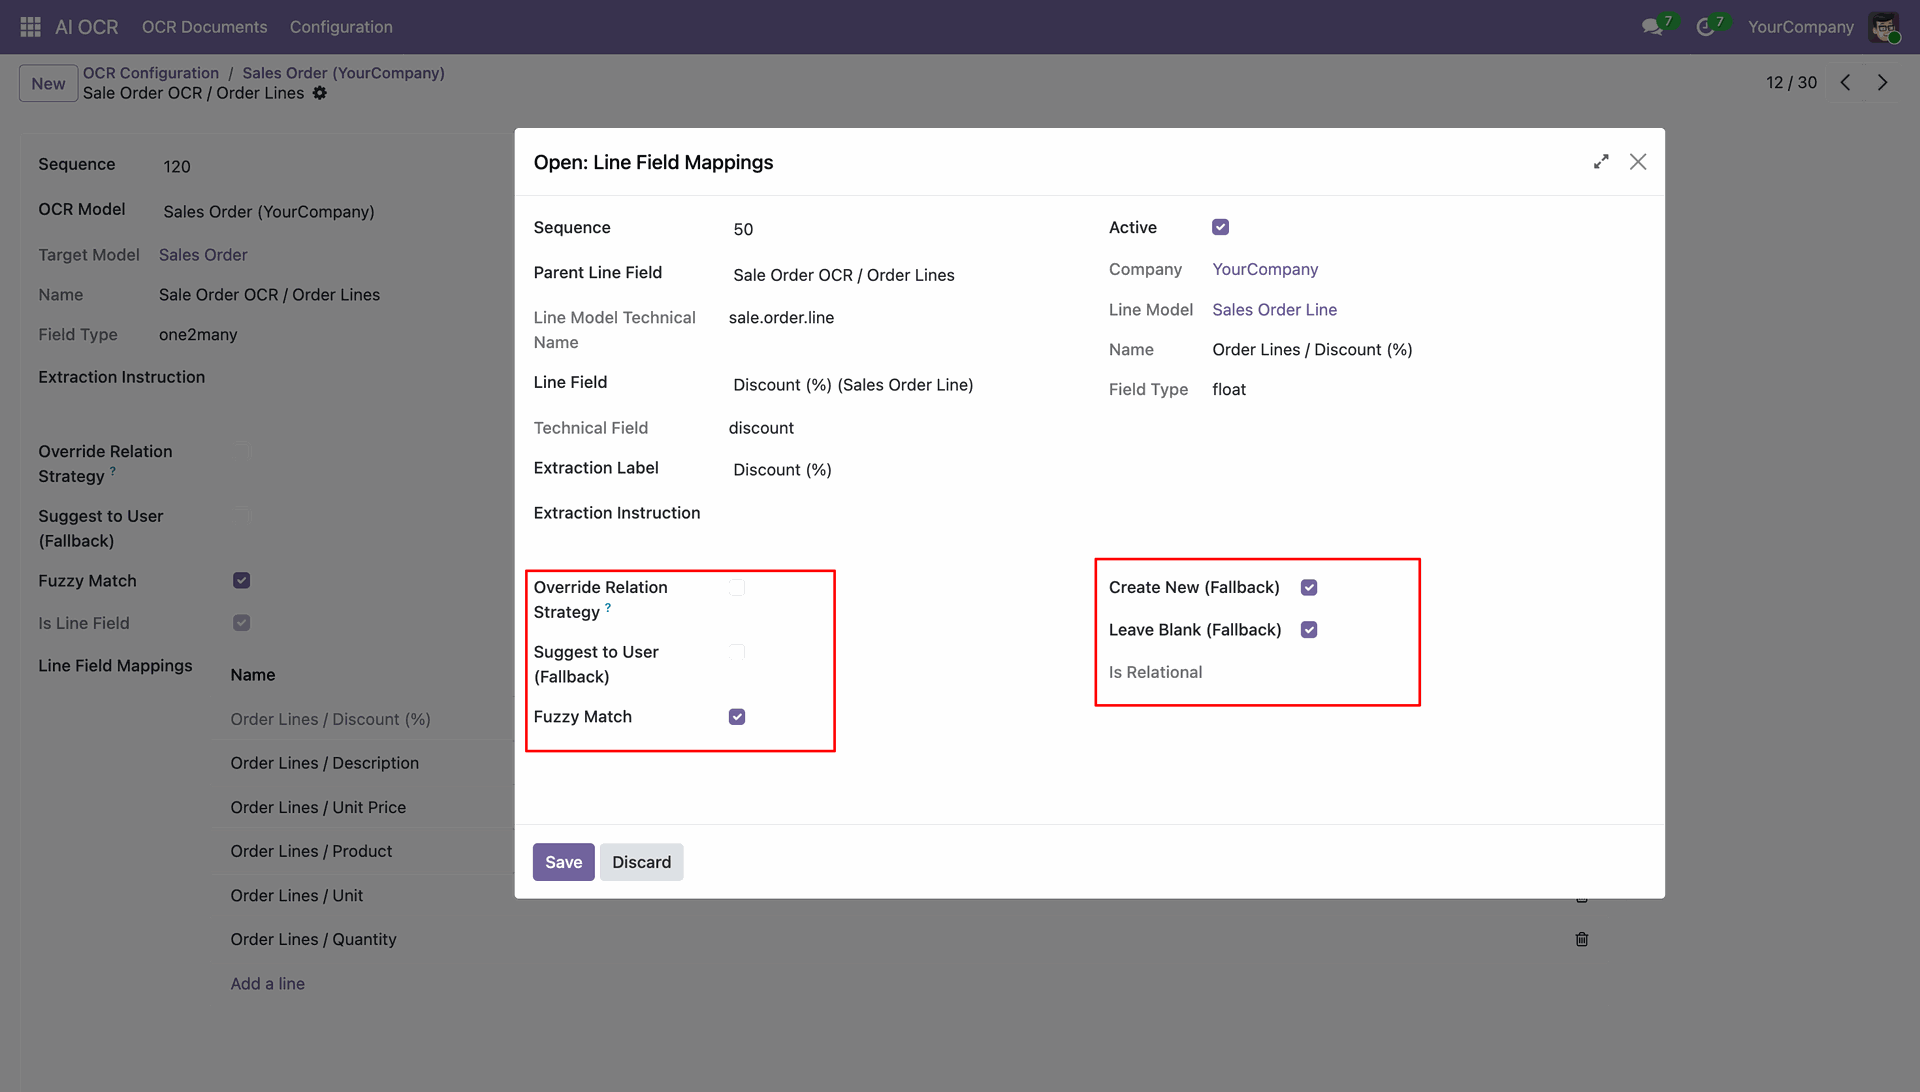Open Order Lines / Unit Price row
This screenshot has width=1920, height=1092.
[x=318, y=807]
